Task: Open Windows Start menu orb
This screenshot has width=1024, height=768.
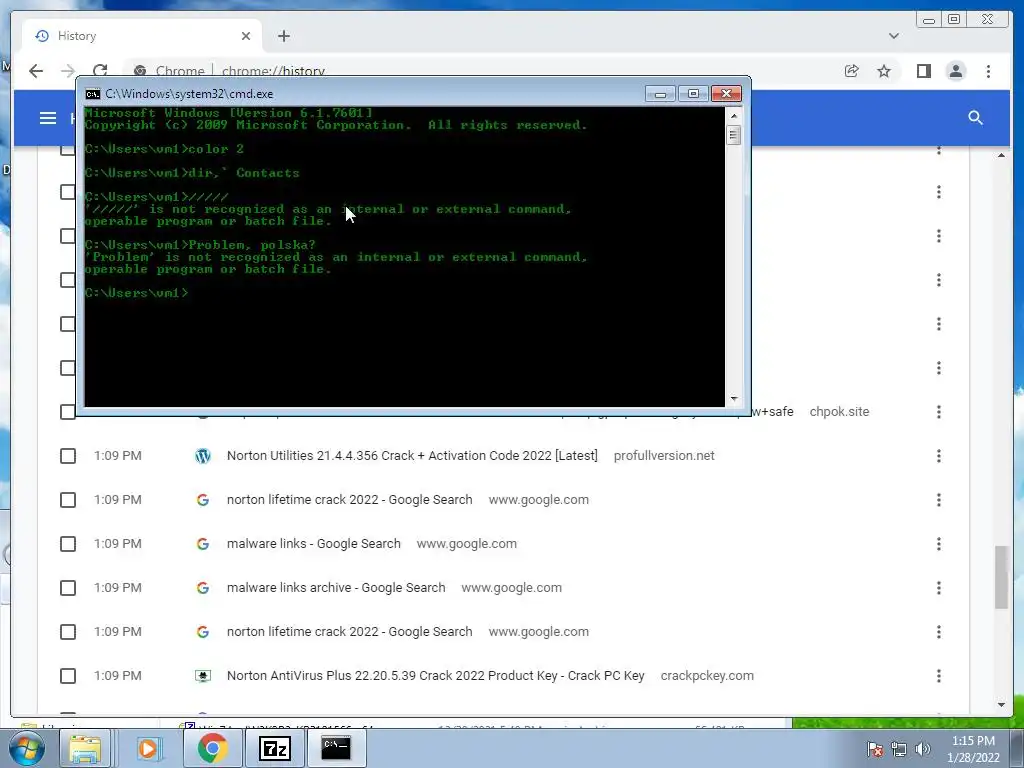Action: pos(26,748)
